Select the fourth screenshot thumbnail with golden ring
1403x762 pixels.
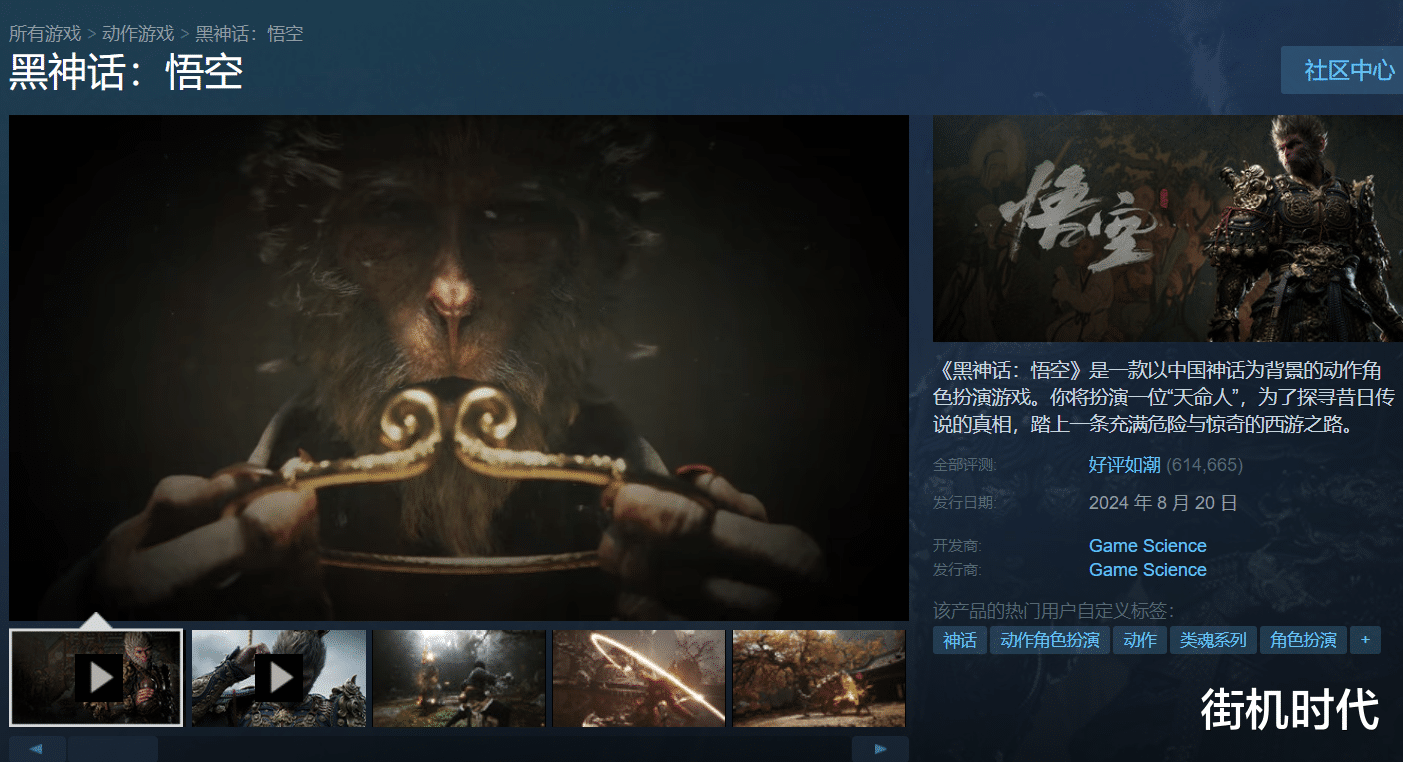[x=639, y=678]
